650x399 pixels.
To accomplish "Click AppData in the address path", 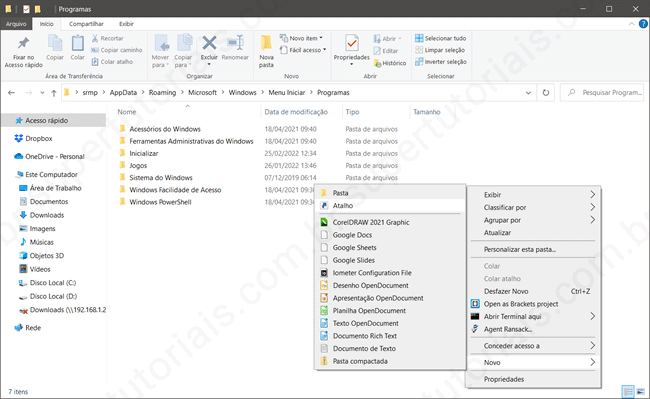I will pos(123,93).
